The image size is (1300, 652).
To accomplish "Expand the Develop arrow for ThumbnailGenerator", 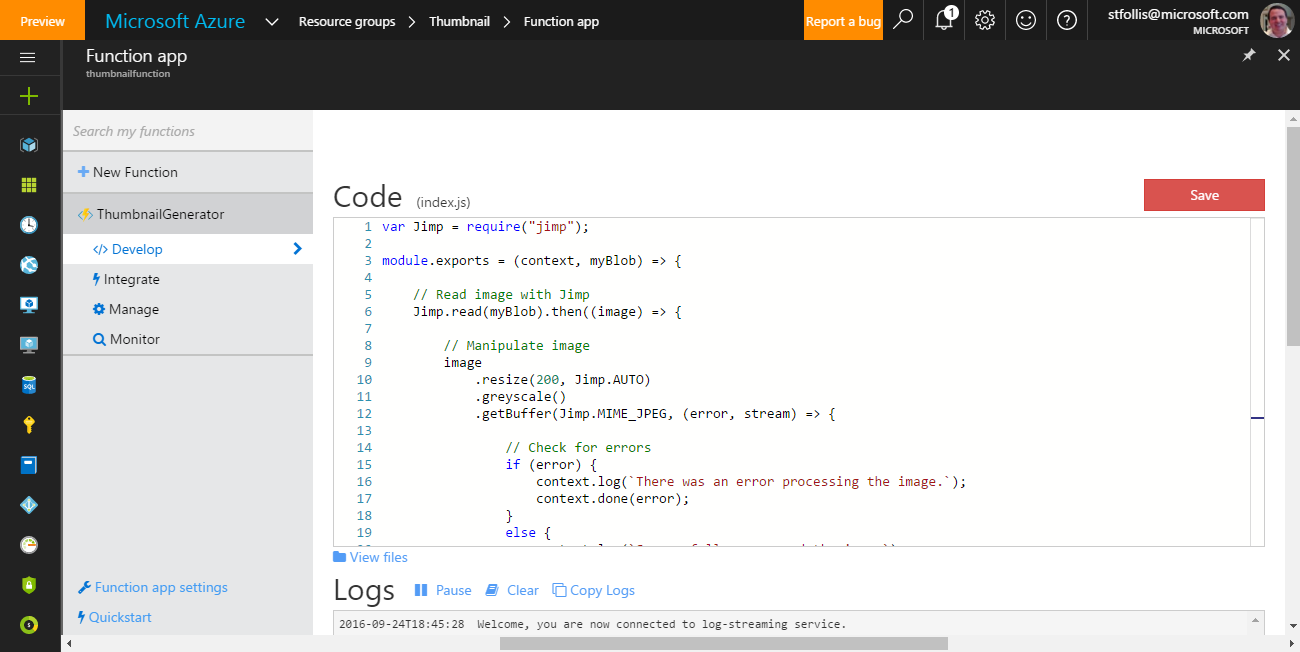I will click(296, 248).
